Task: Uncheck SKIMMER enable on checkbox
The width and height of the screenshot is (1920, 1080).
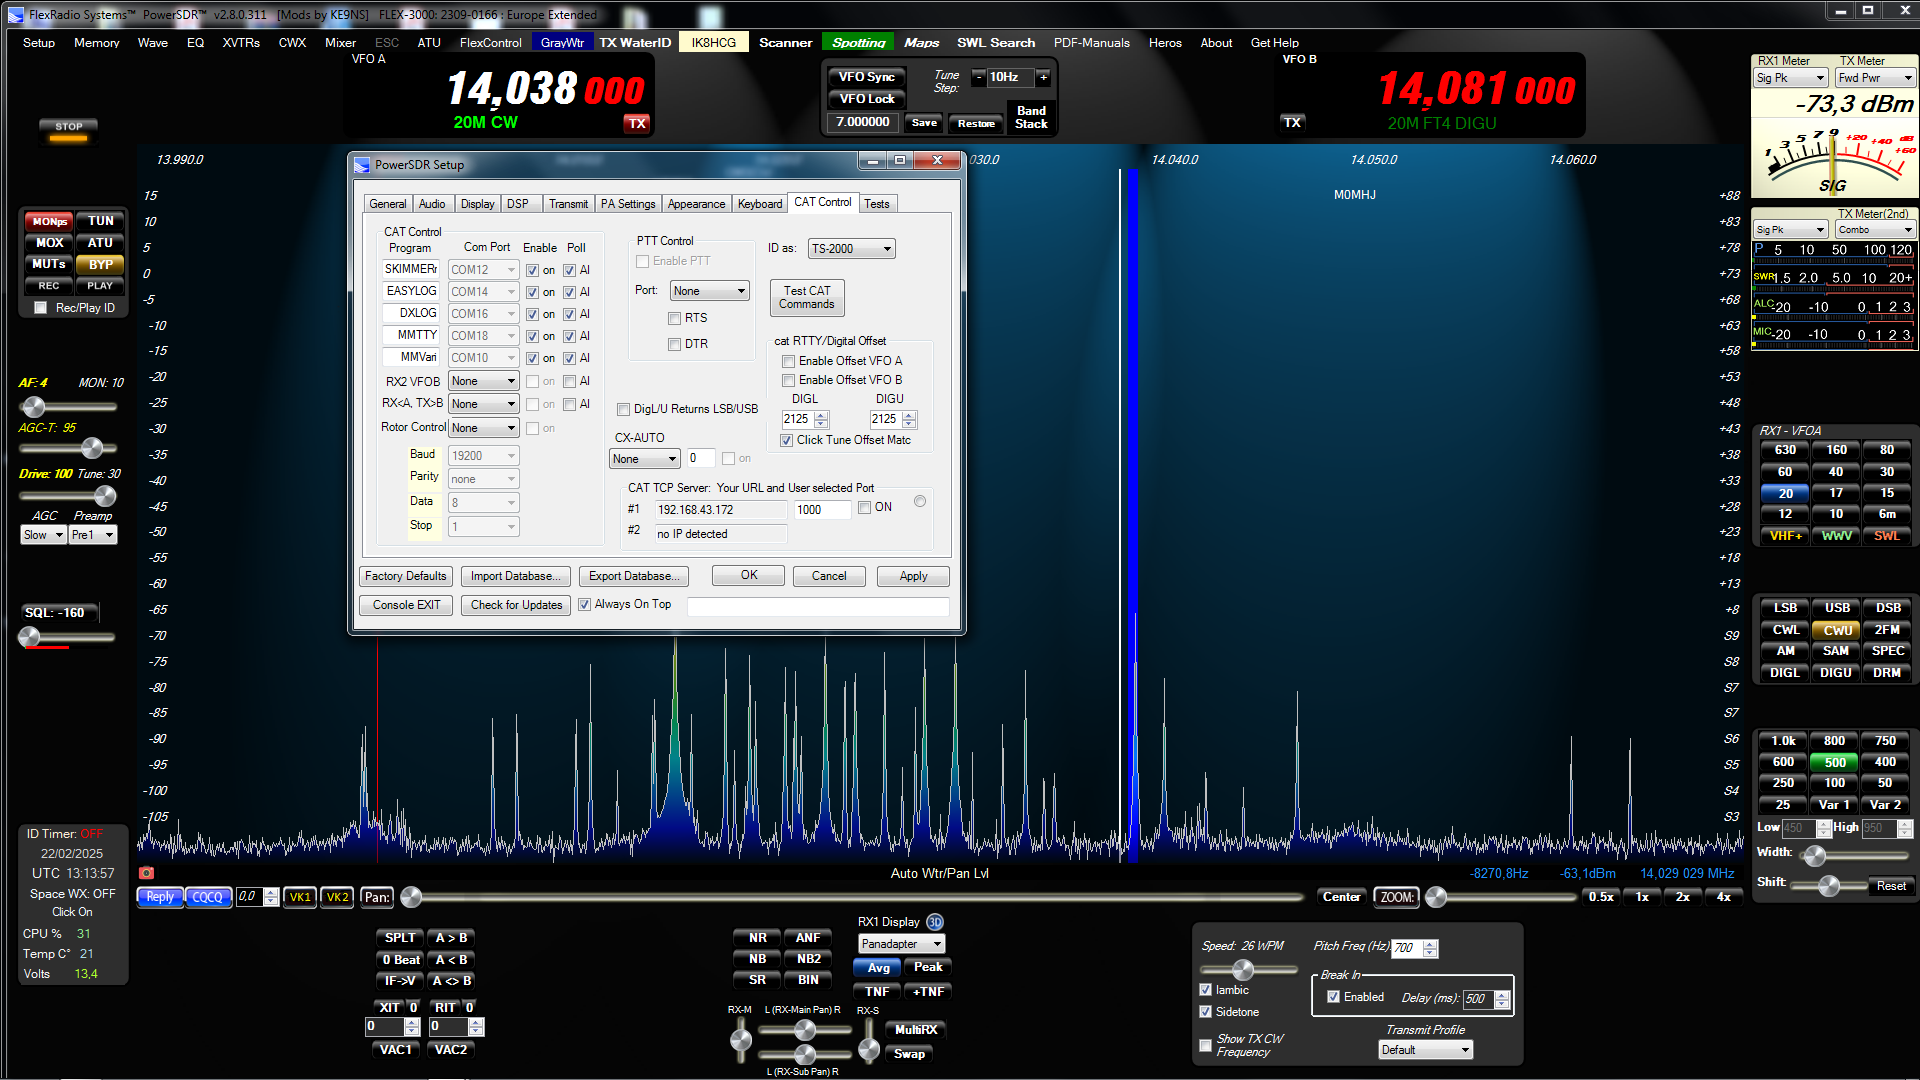Action: [x=532, y=270]
